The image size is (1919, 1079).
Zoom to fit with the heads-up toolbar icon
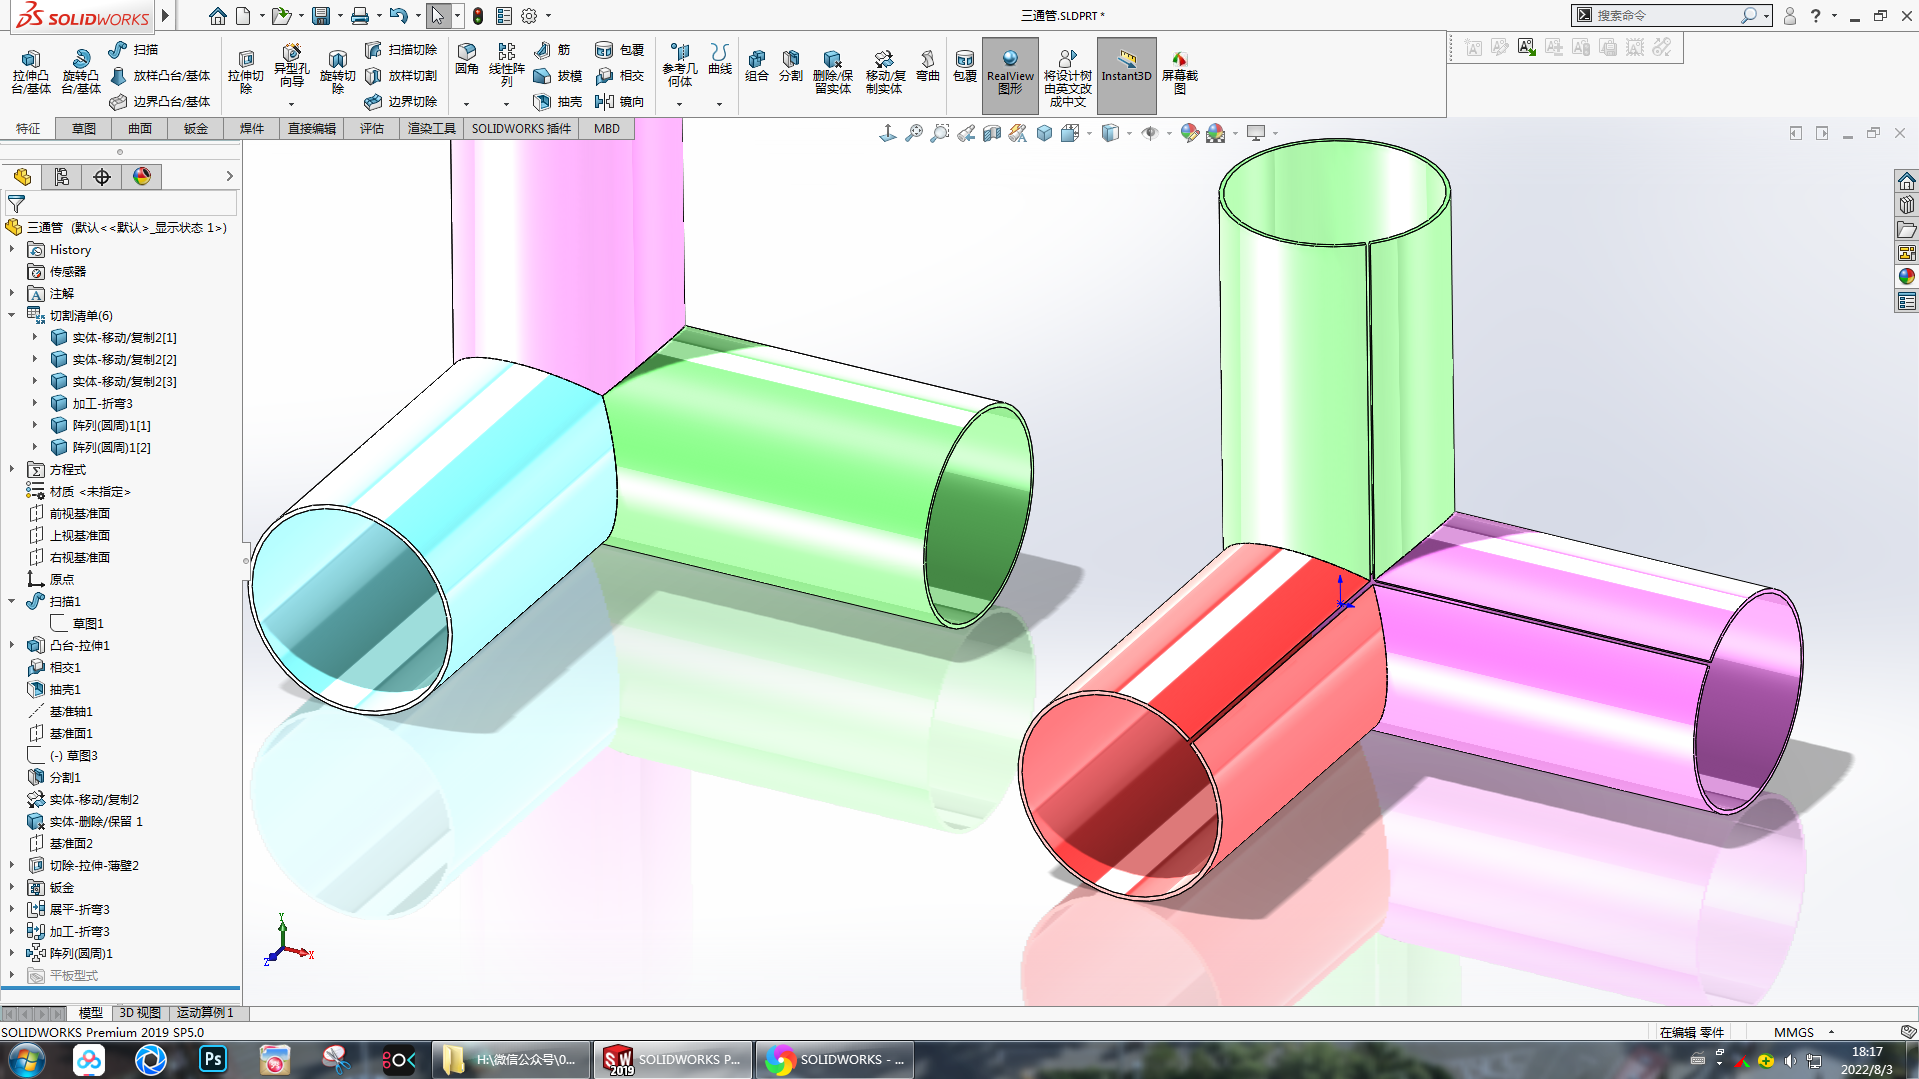914,133
